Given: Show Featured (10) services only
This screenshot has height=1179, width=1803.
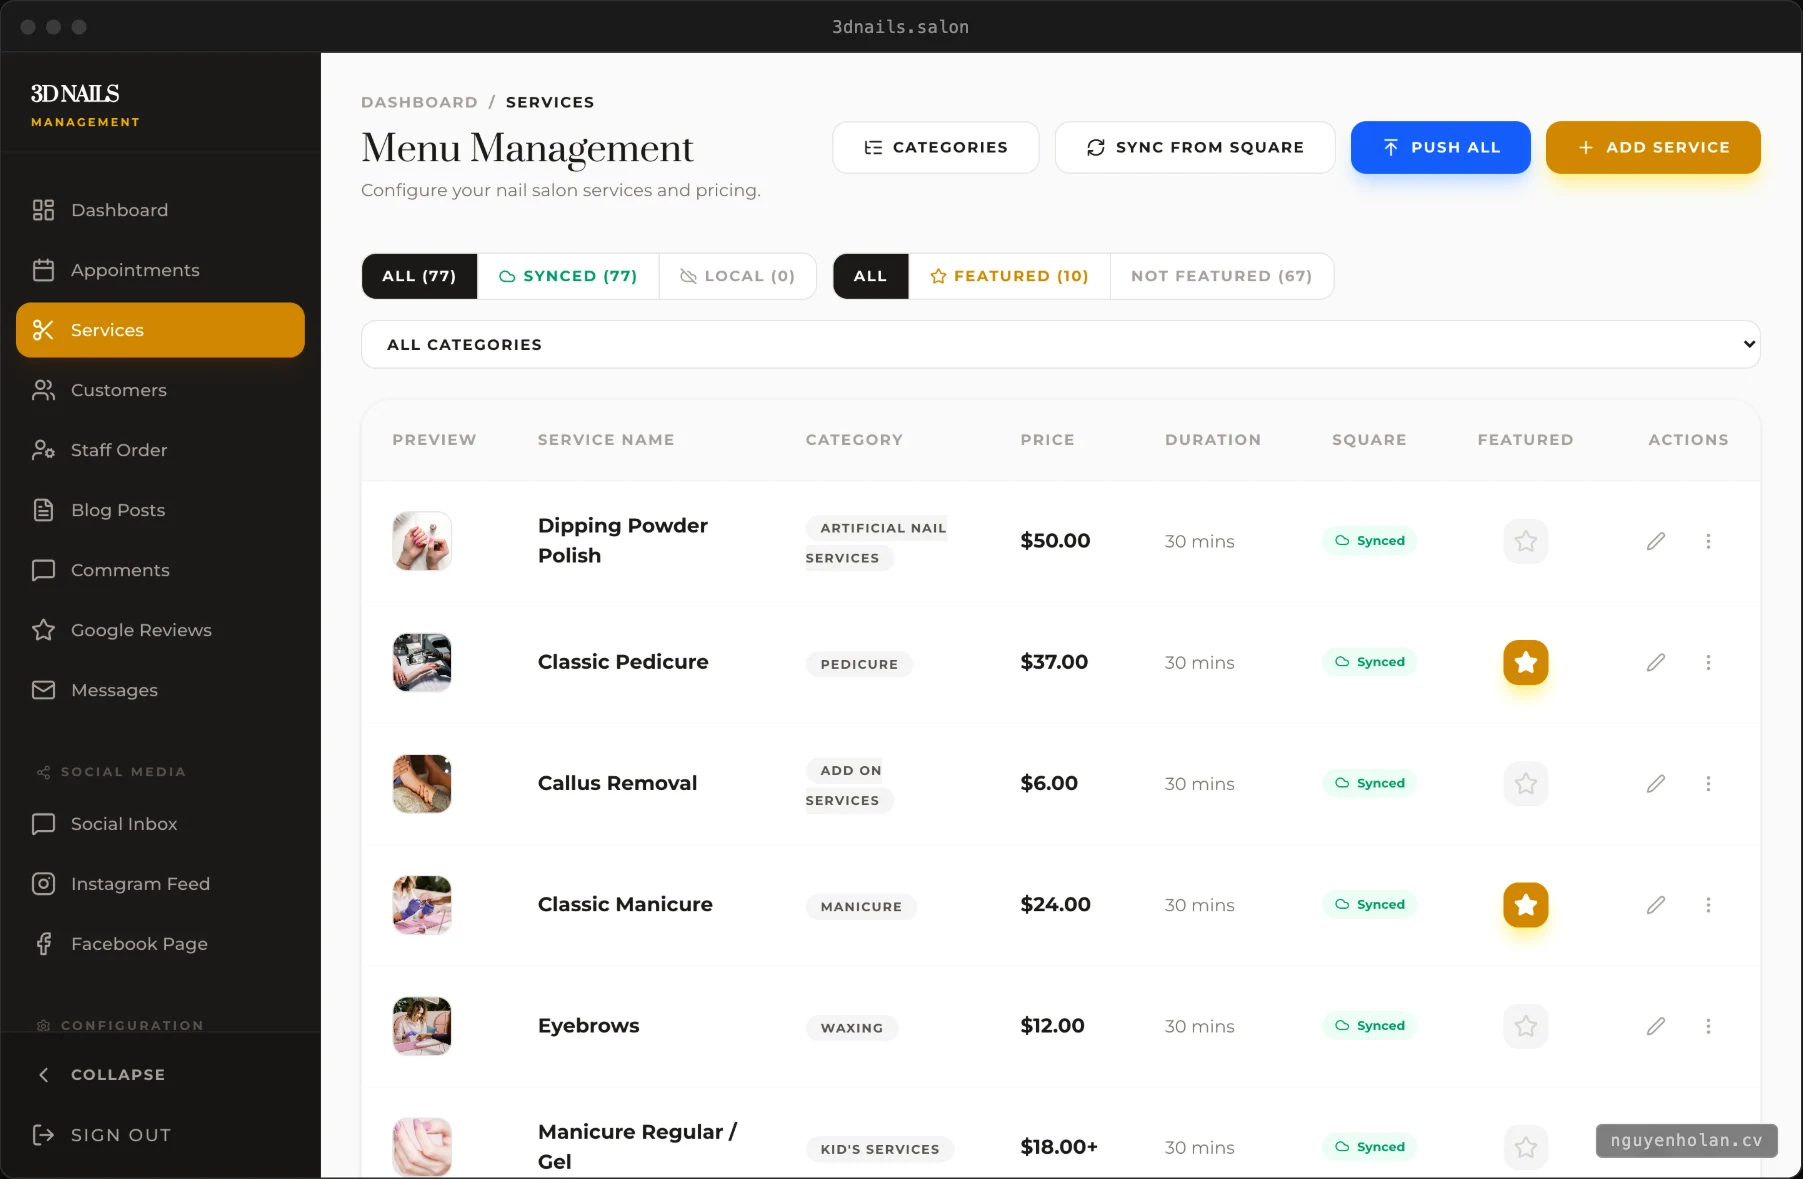Looking at the screenshot, I should 1009,276.
